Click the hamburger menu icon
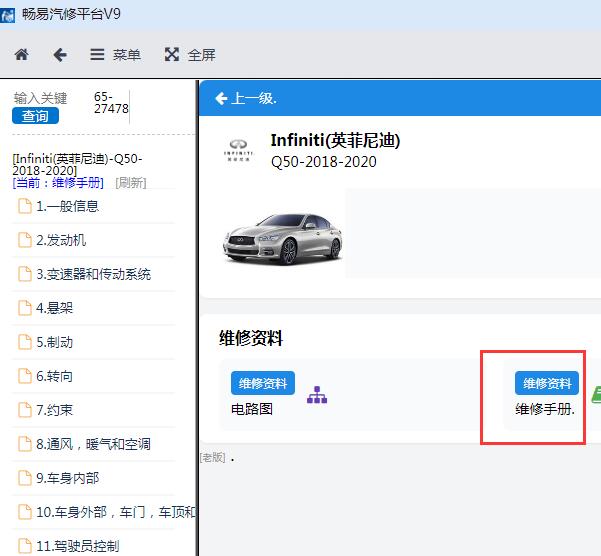This screenshot has width=601, height=556. pos(97,54)
